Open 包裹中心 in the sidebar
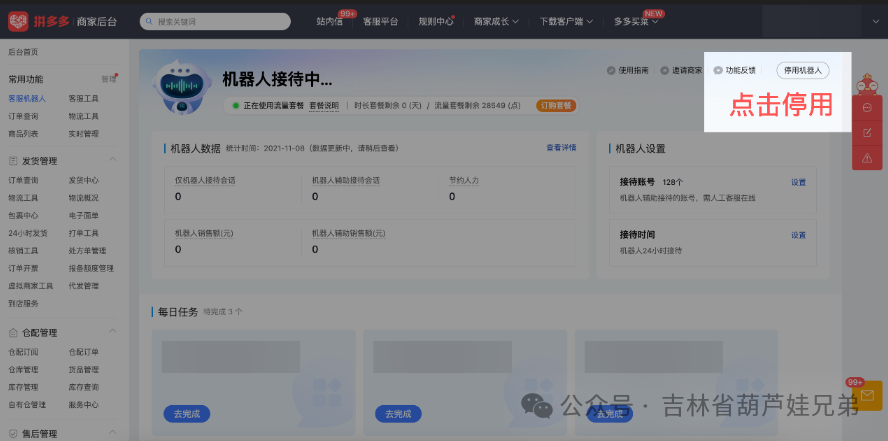The image size is (888, 441). point(23,215)
